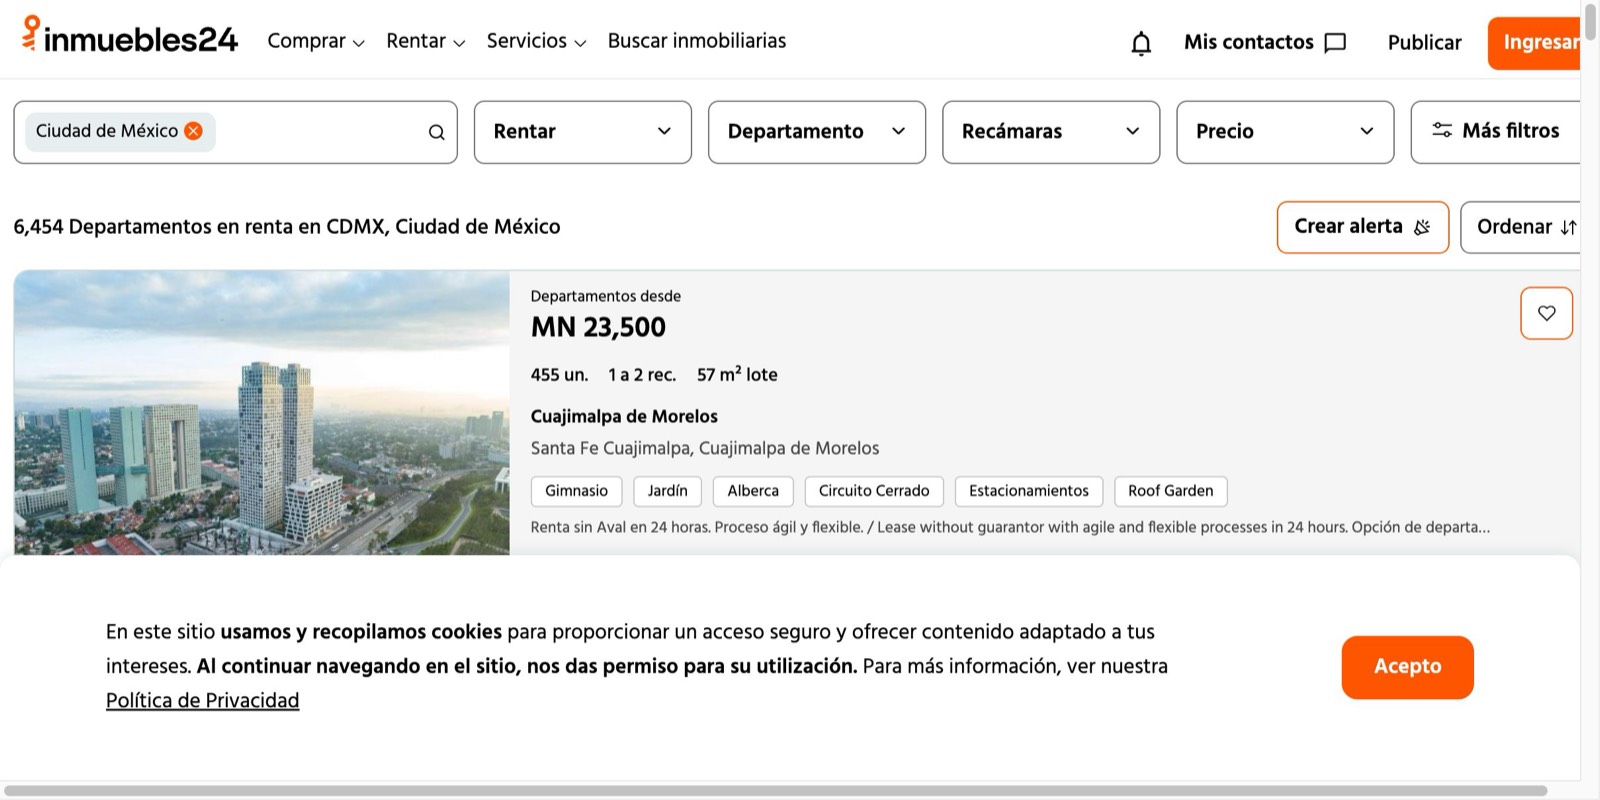
Task: Click the Acepto cookies button
Action: 1407,667
